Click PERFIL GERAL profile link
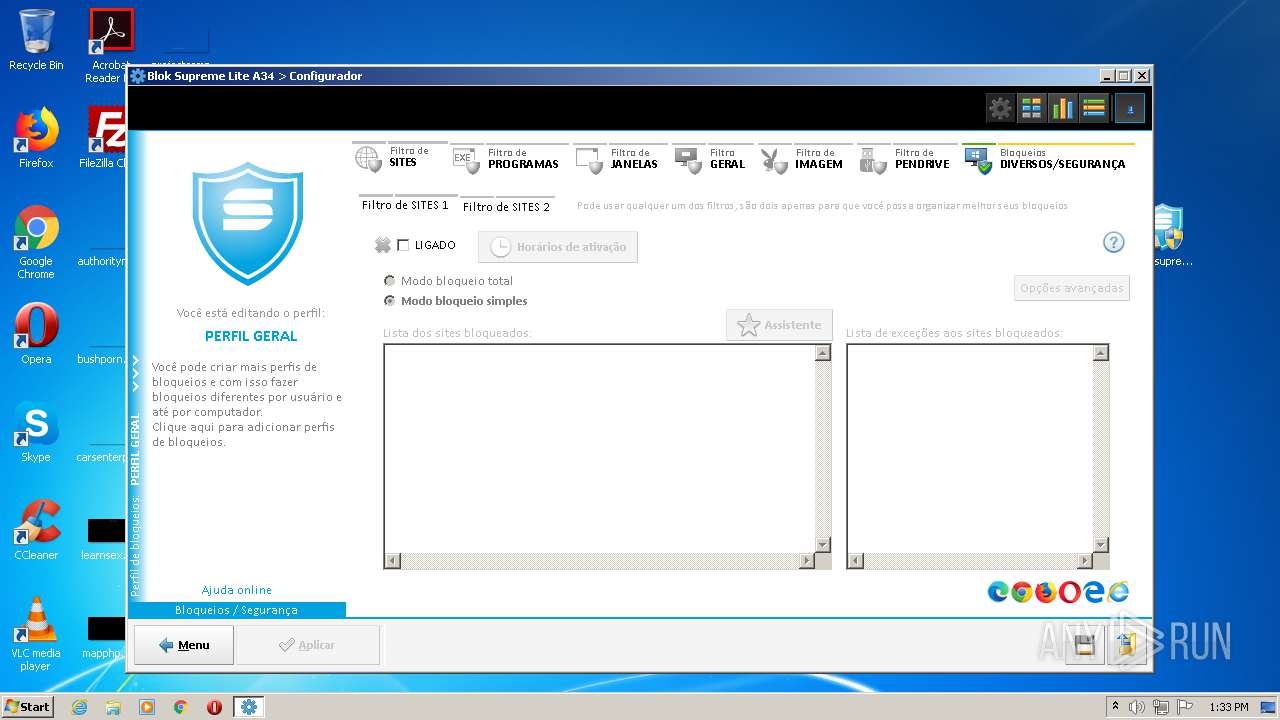The width and height of the screenshot is (1280, 720). point(251,336)
